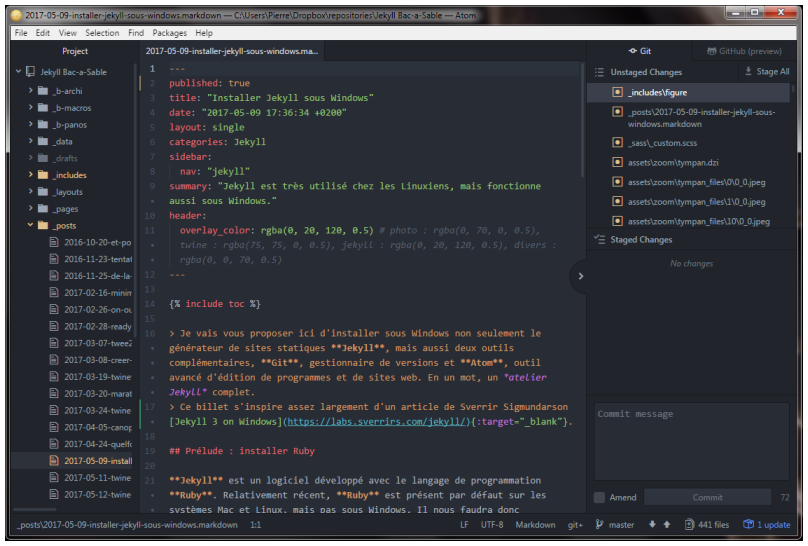Switch to the GitHub (preview) tab
The height and width of the screenshot is (546, 808).
tap(744, 51)
